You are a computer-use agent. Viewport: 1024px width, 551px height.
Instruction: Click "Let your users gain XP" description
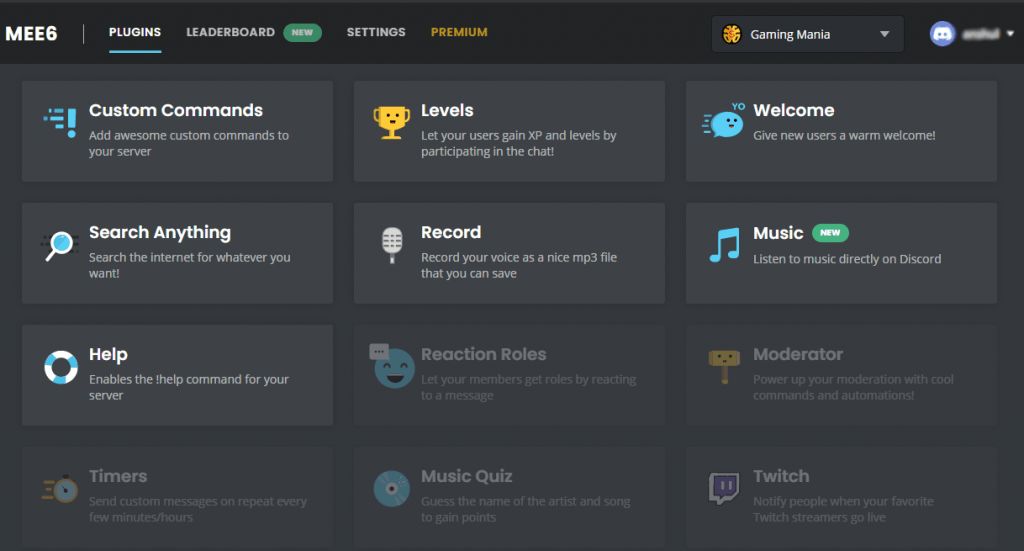tap(519, 143)
